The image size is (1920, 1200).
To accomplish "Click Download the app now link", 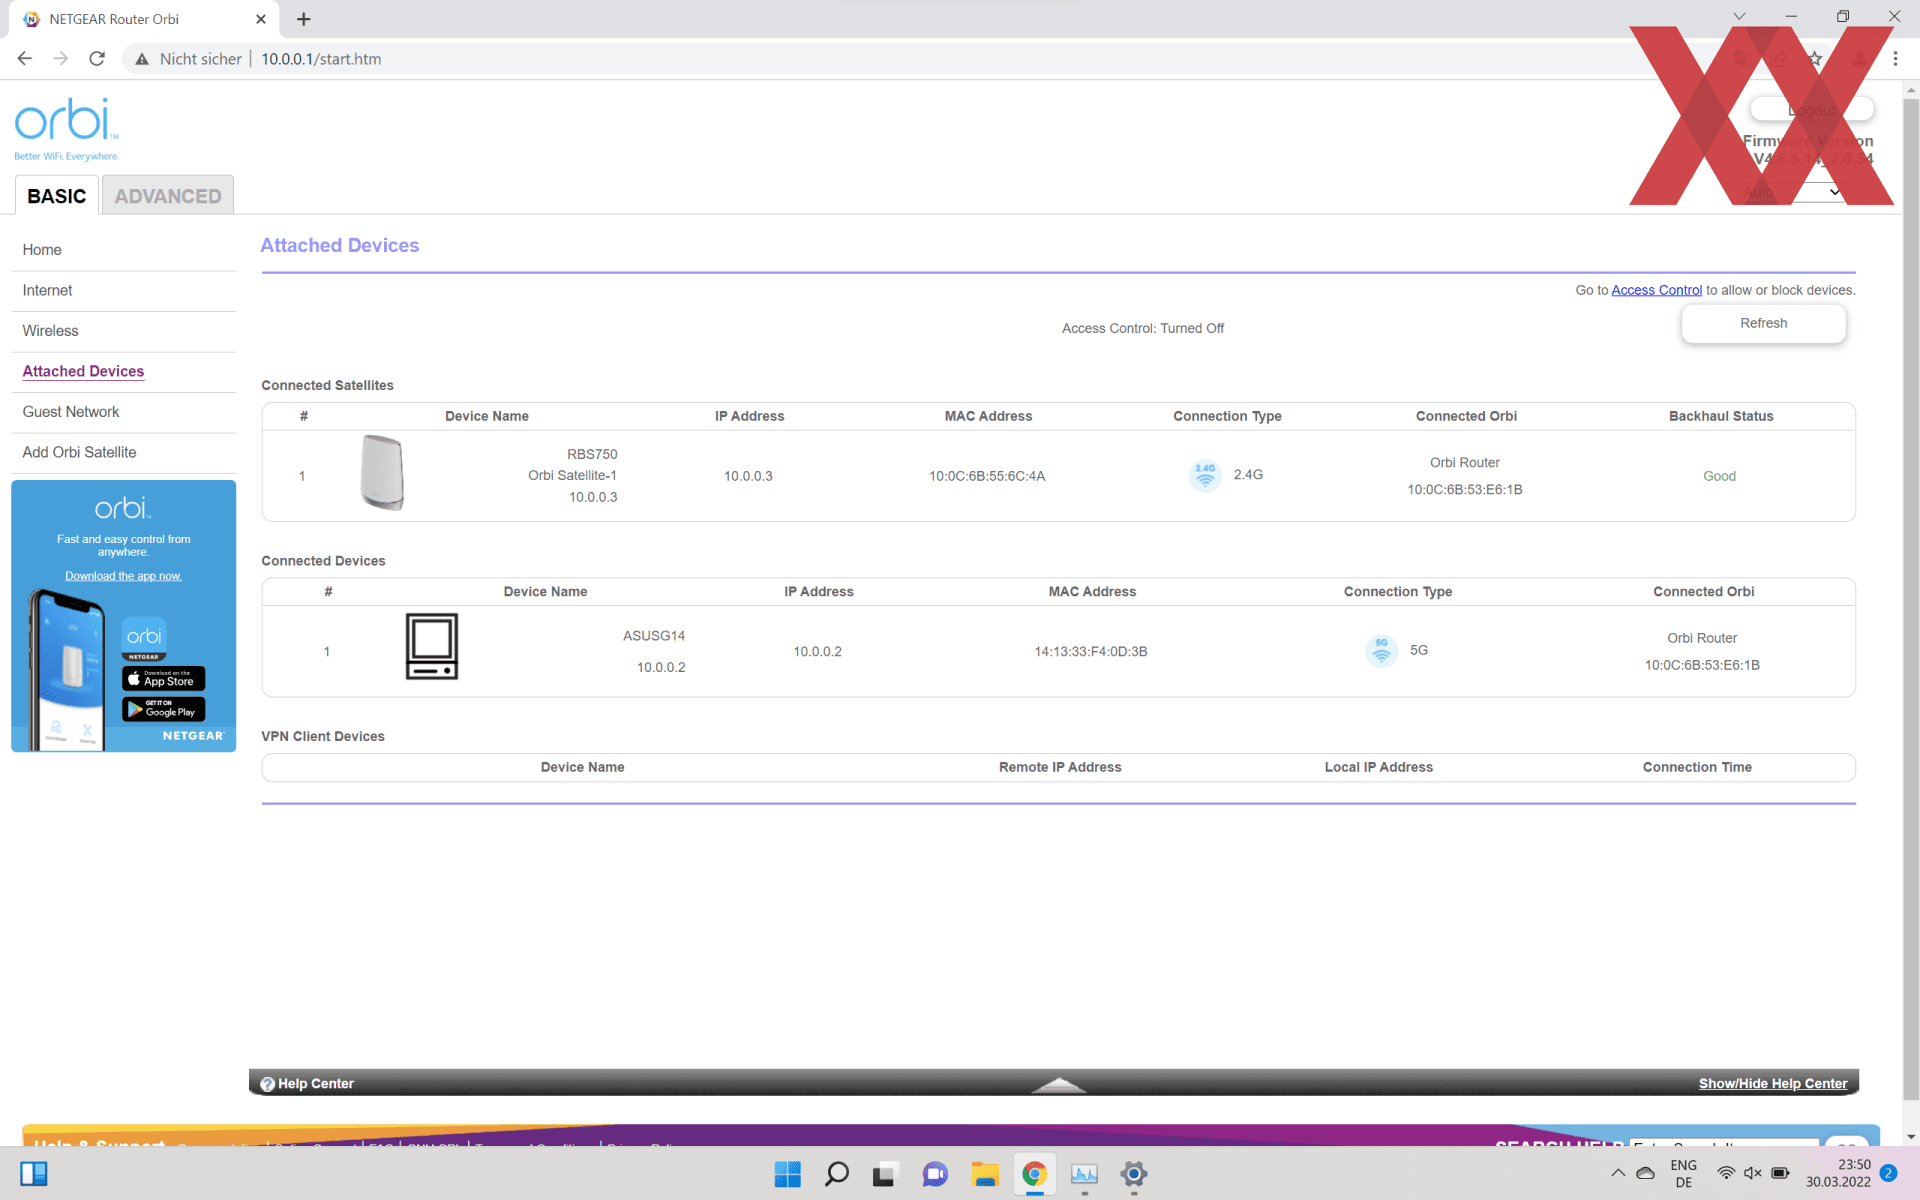I will tap(123, 576).
